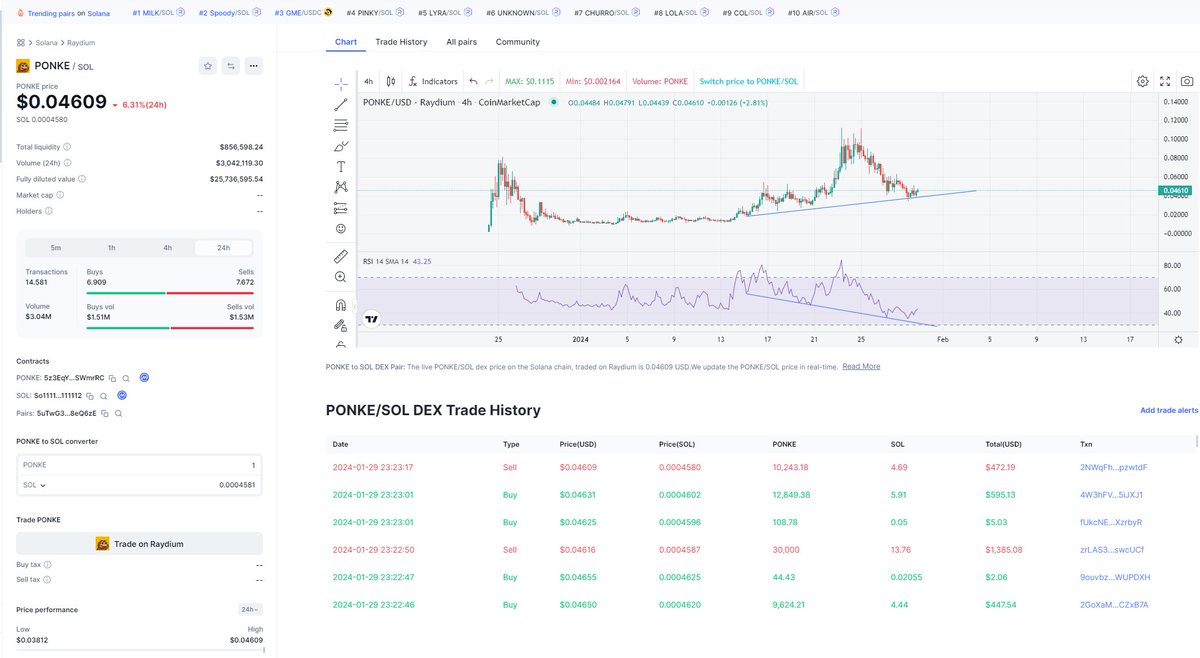Select the zoom in tool

click(x=341, y=276)
